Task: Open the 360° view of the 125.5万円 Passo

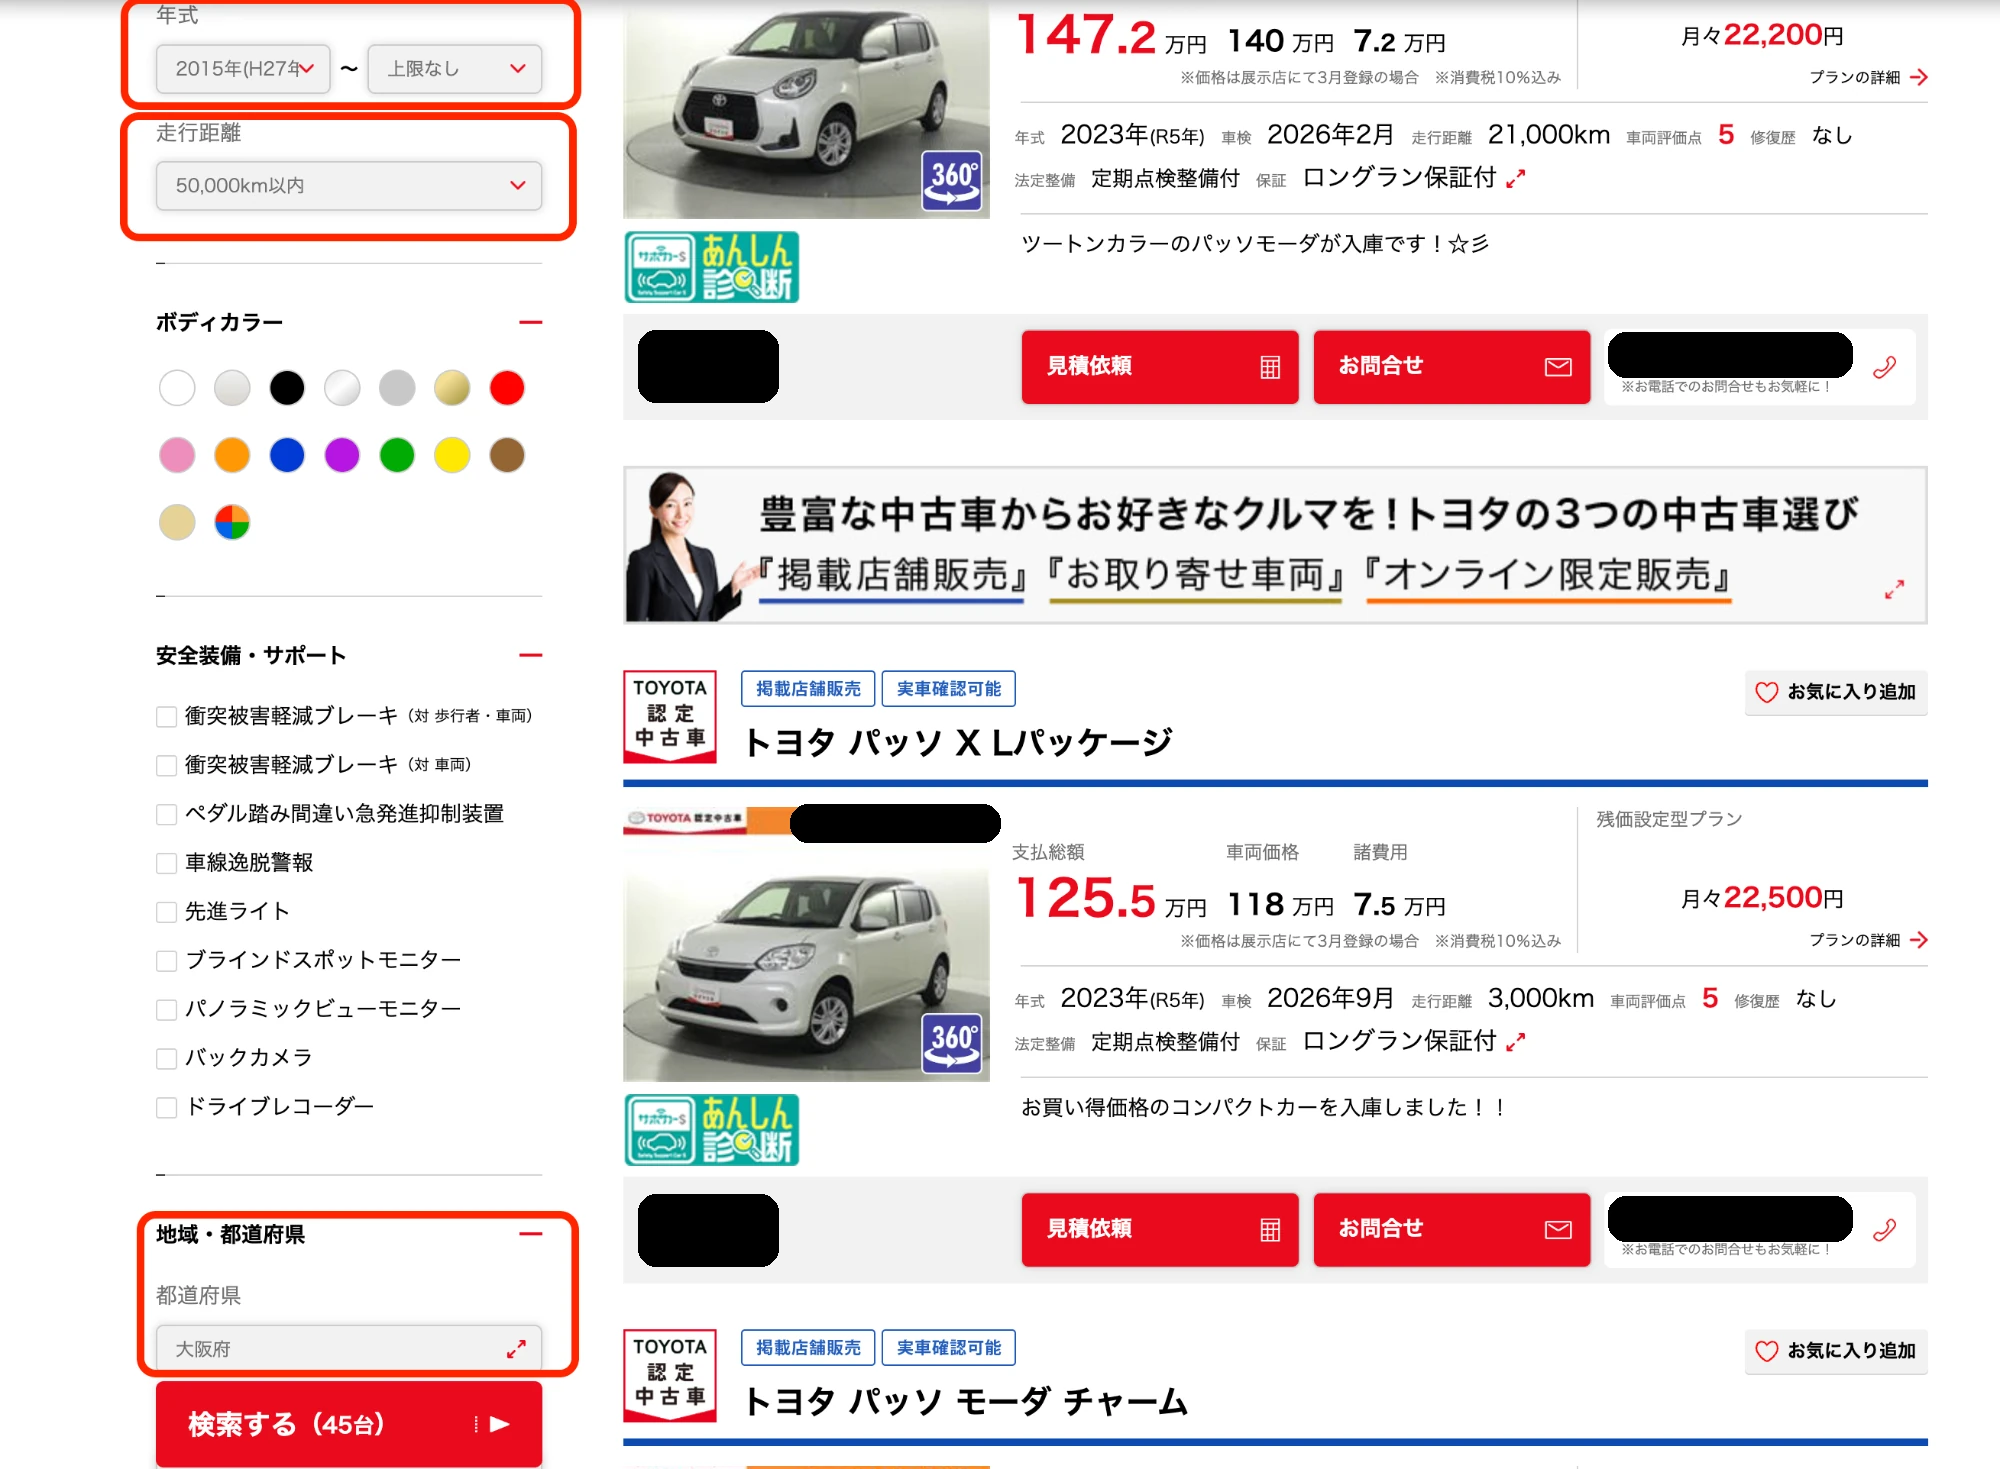Action: click(951, 1044)
